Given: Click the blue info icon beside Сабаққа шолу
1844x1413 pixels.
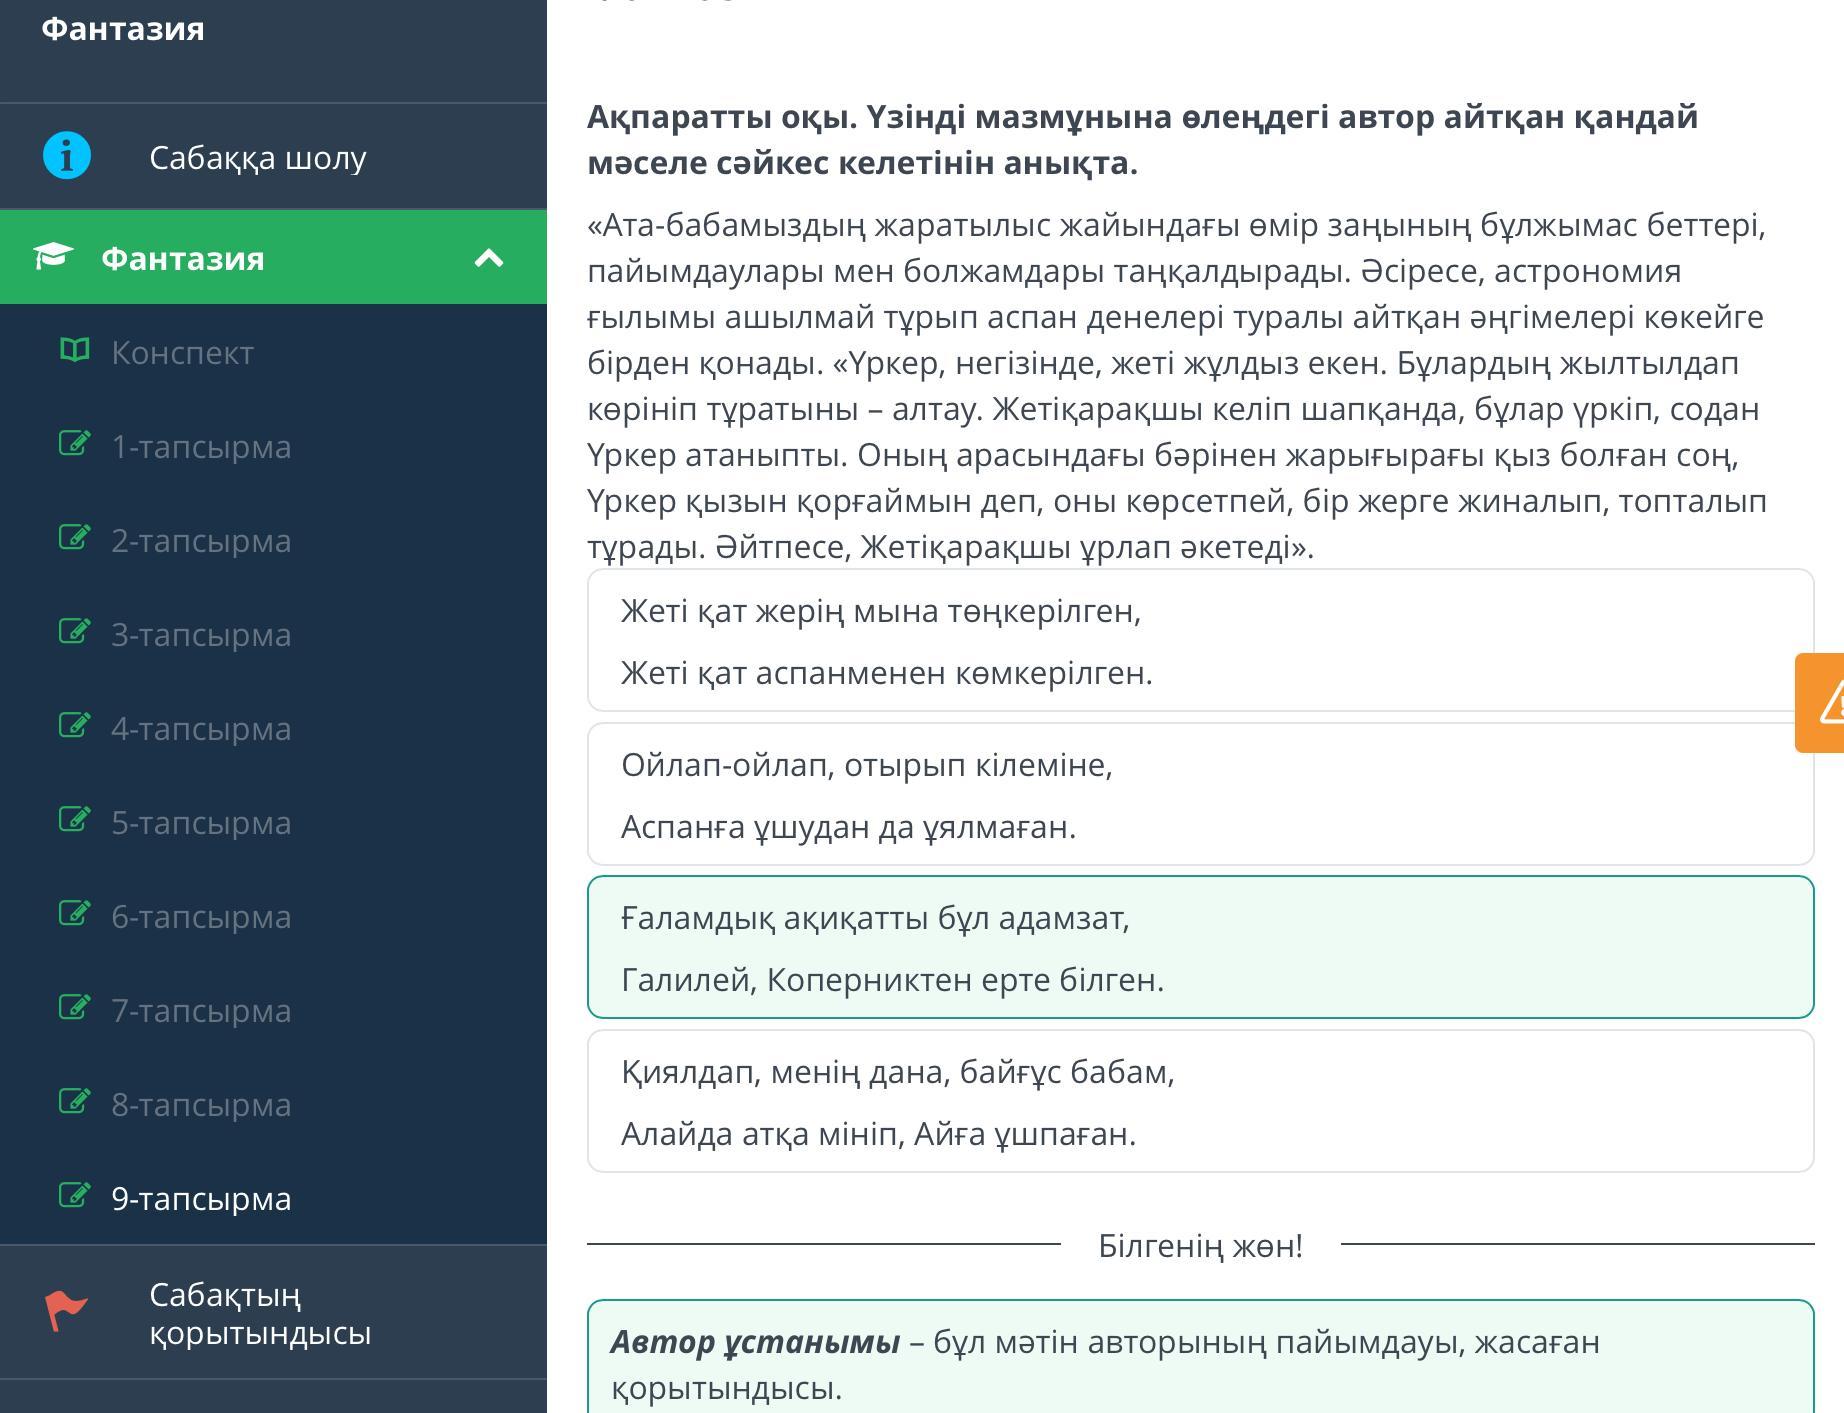Looking at the screenshot, I should tap(67, 157).
